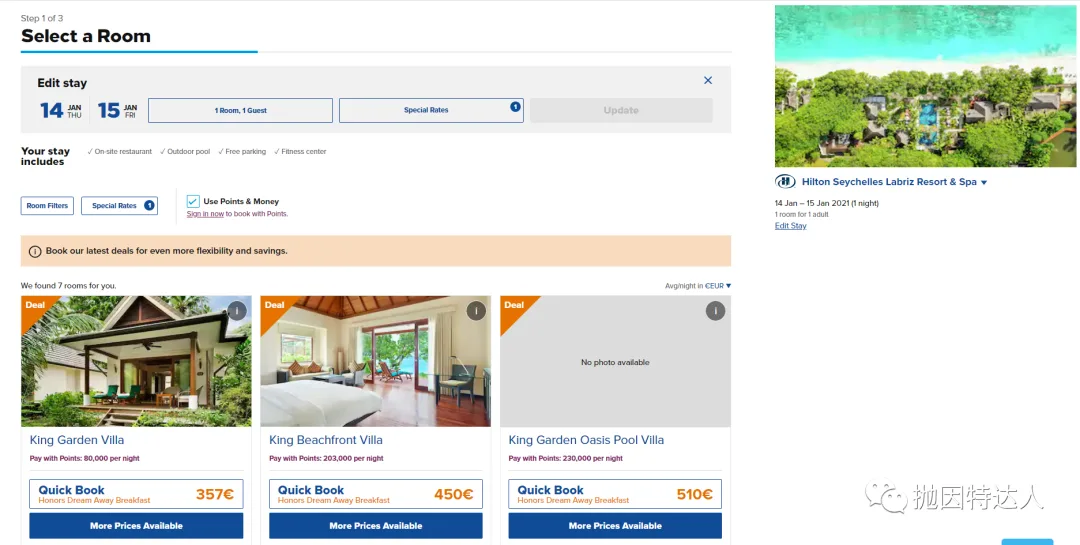Image resolution: width=1080 pixels, height=545 pixels.
Task: Open the EUR currency dropdown
Action: click(718, 286)
